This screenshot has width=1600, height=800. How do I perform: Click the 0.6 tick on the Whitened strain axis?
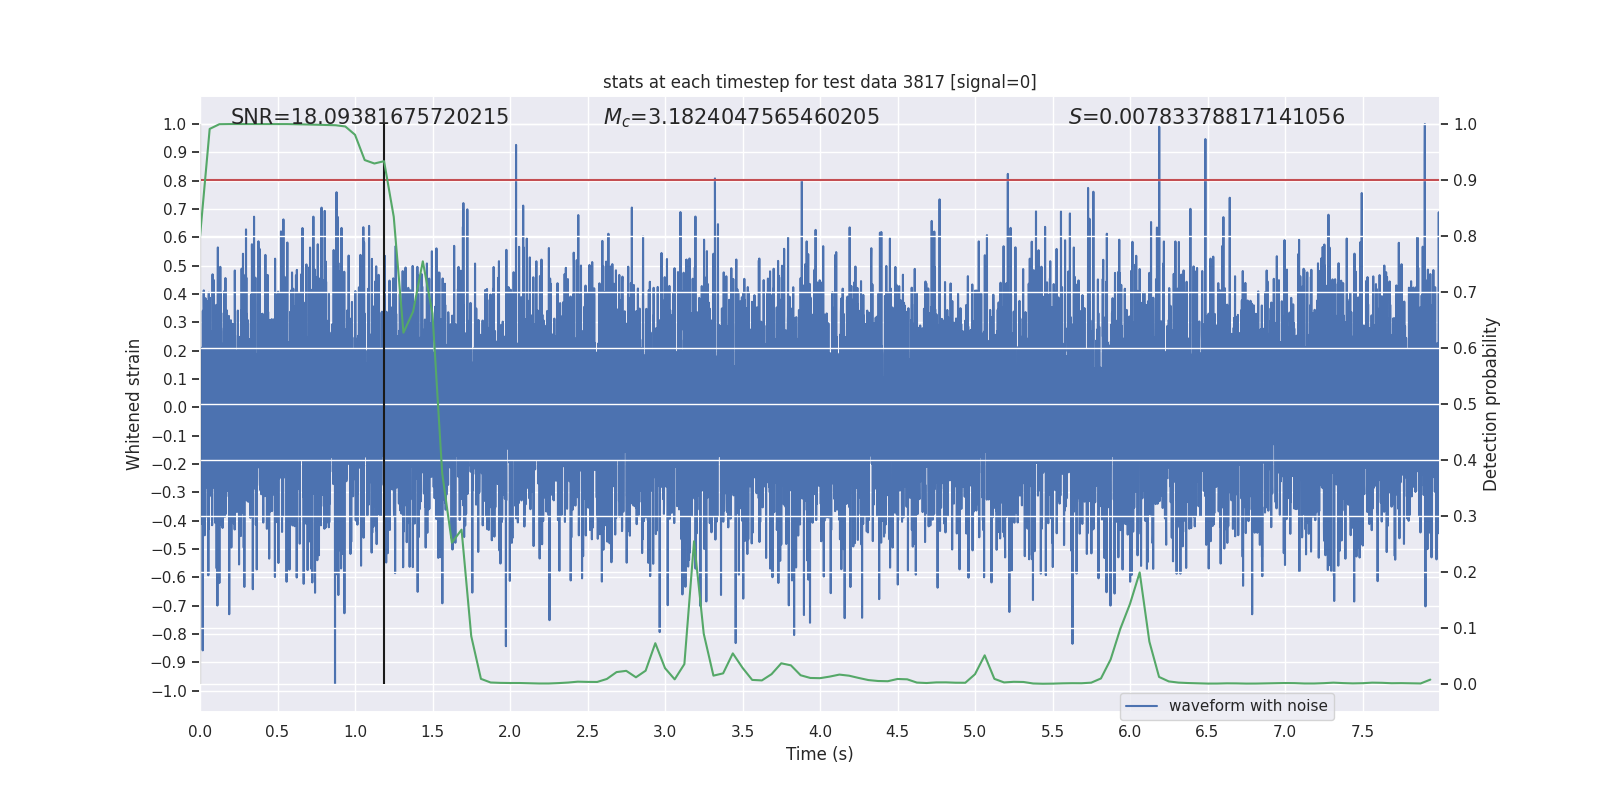coord(175,237)
